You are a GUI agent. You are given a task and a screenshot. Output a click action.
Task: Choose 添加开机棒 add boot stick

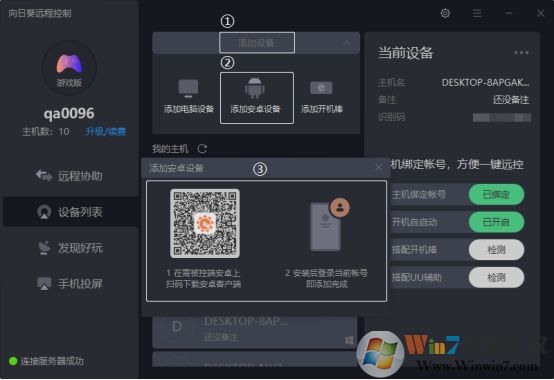[x=322, y=97]
